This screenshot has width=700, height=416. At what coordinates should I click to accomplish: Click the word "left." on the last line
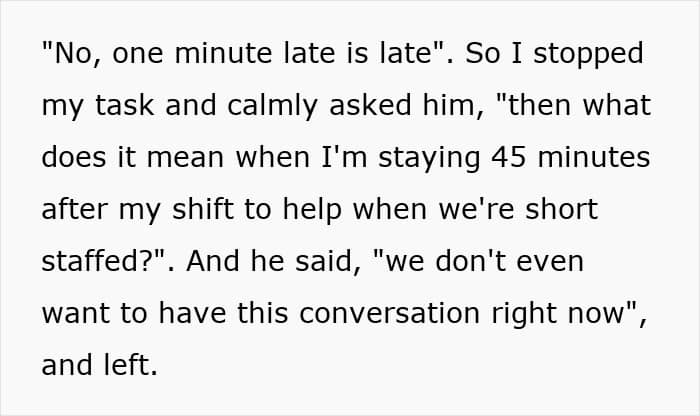[130, 365]
